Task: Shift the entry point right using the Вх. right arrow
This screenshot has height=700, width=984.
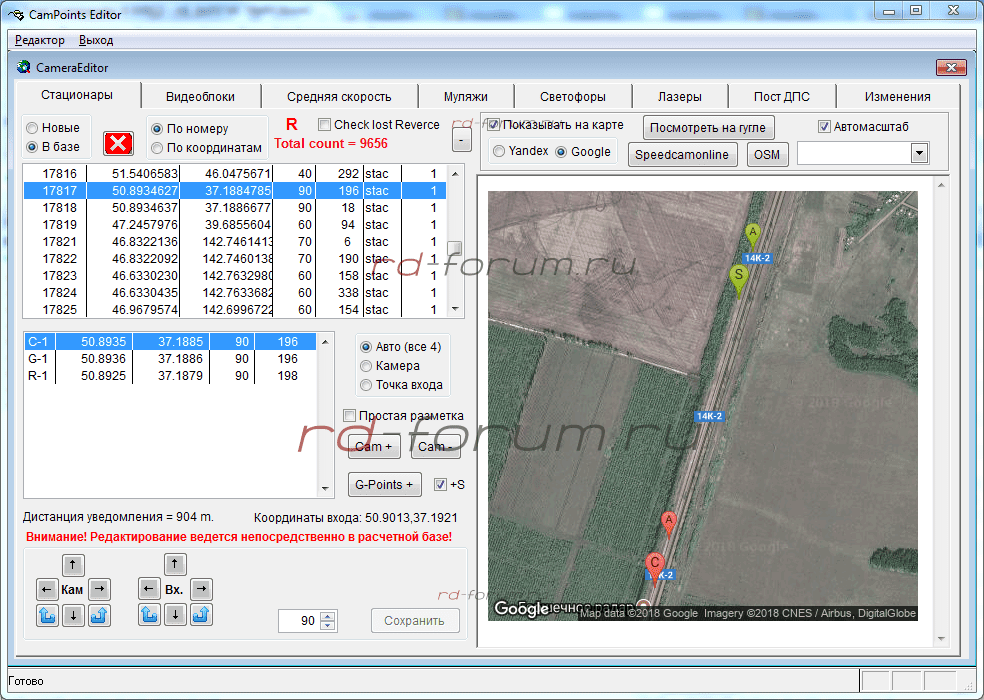Action: click(x=201, y=589)
